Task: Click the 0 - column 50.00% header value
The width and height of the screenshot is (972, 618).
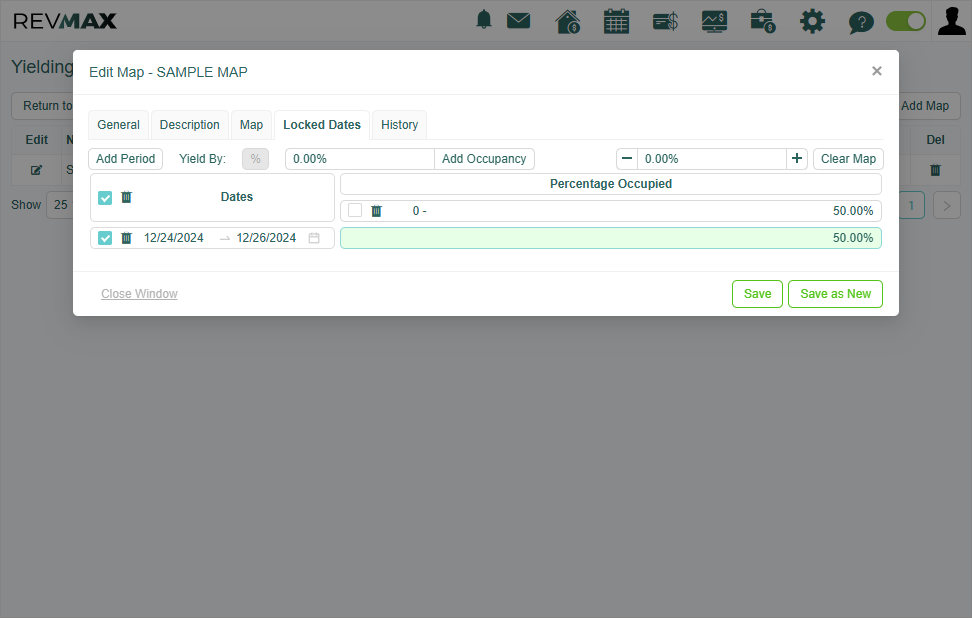Action: pos(853,211)
